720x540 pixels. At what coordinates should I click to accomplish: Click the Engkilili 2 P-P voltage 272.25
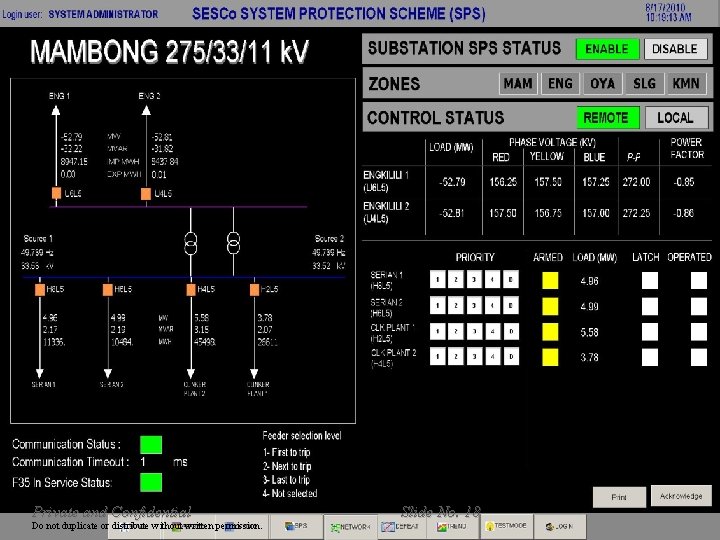click(x=636, y=214)
